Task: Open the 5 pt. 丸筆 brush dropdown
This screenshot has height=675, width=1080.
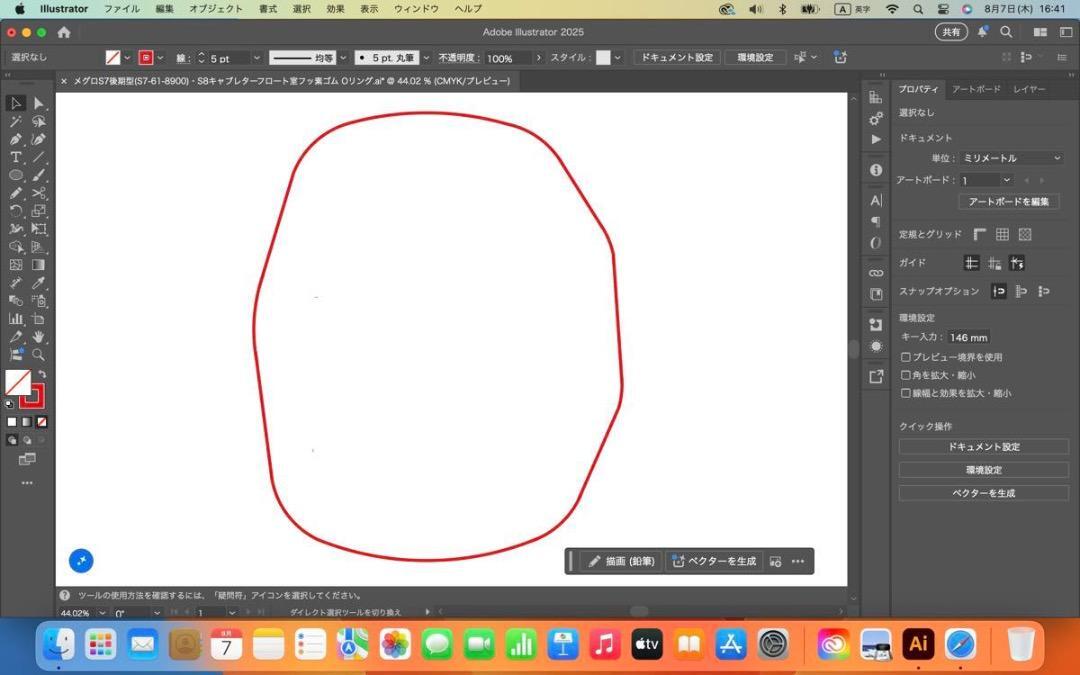Action: tap(426, 58)
